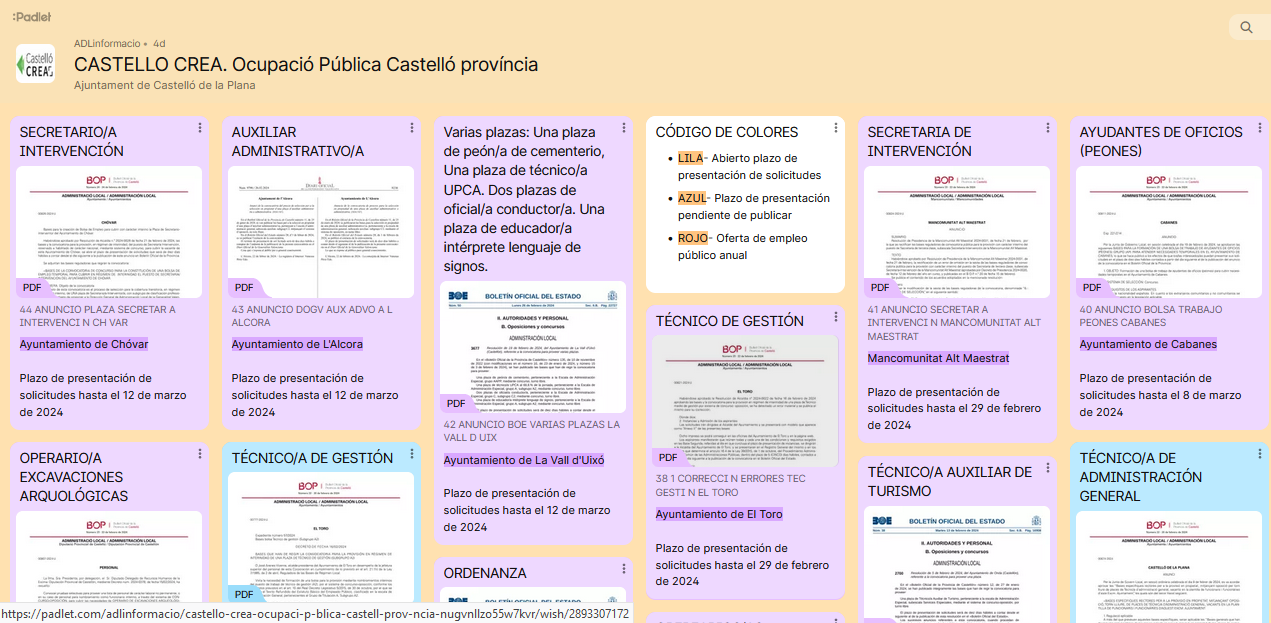Click caption 42 ANUNCIO BOE VARIAS PLAZAS
1271x623 pixels.
click(532, 432)
